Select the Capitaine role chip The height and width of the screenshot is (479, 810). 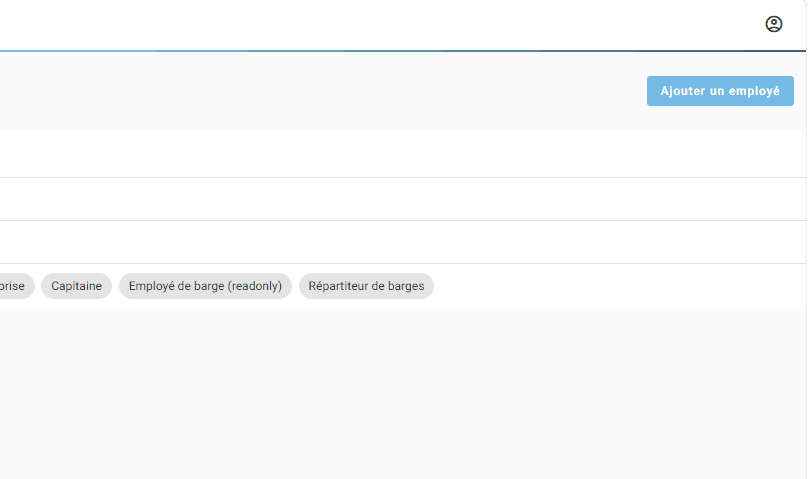pos(76,286)
